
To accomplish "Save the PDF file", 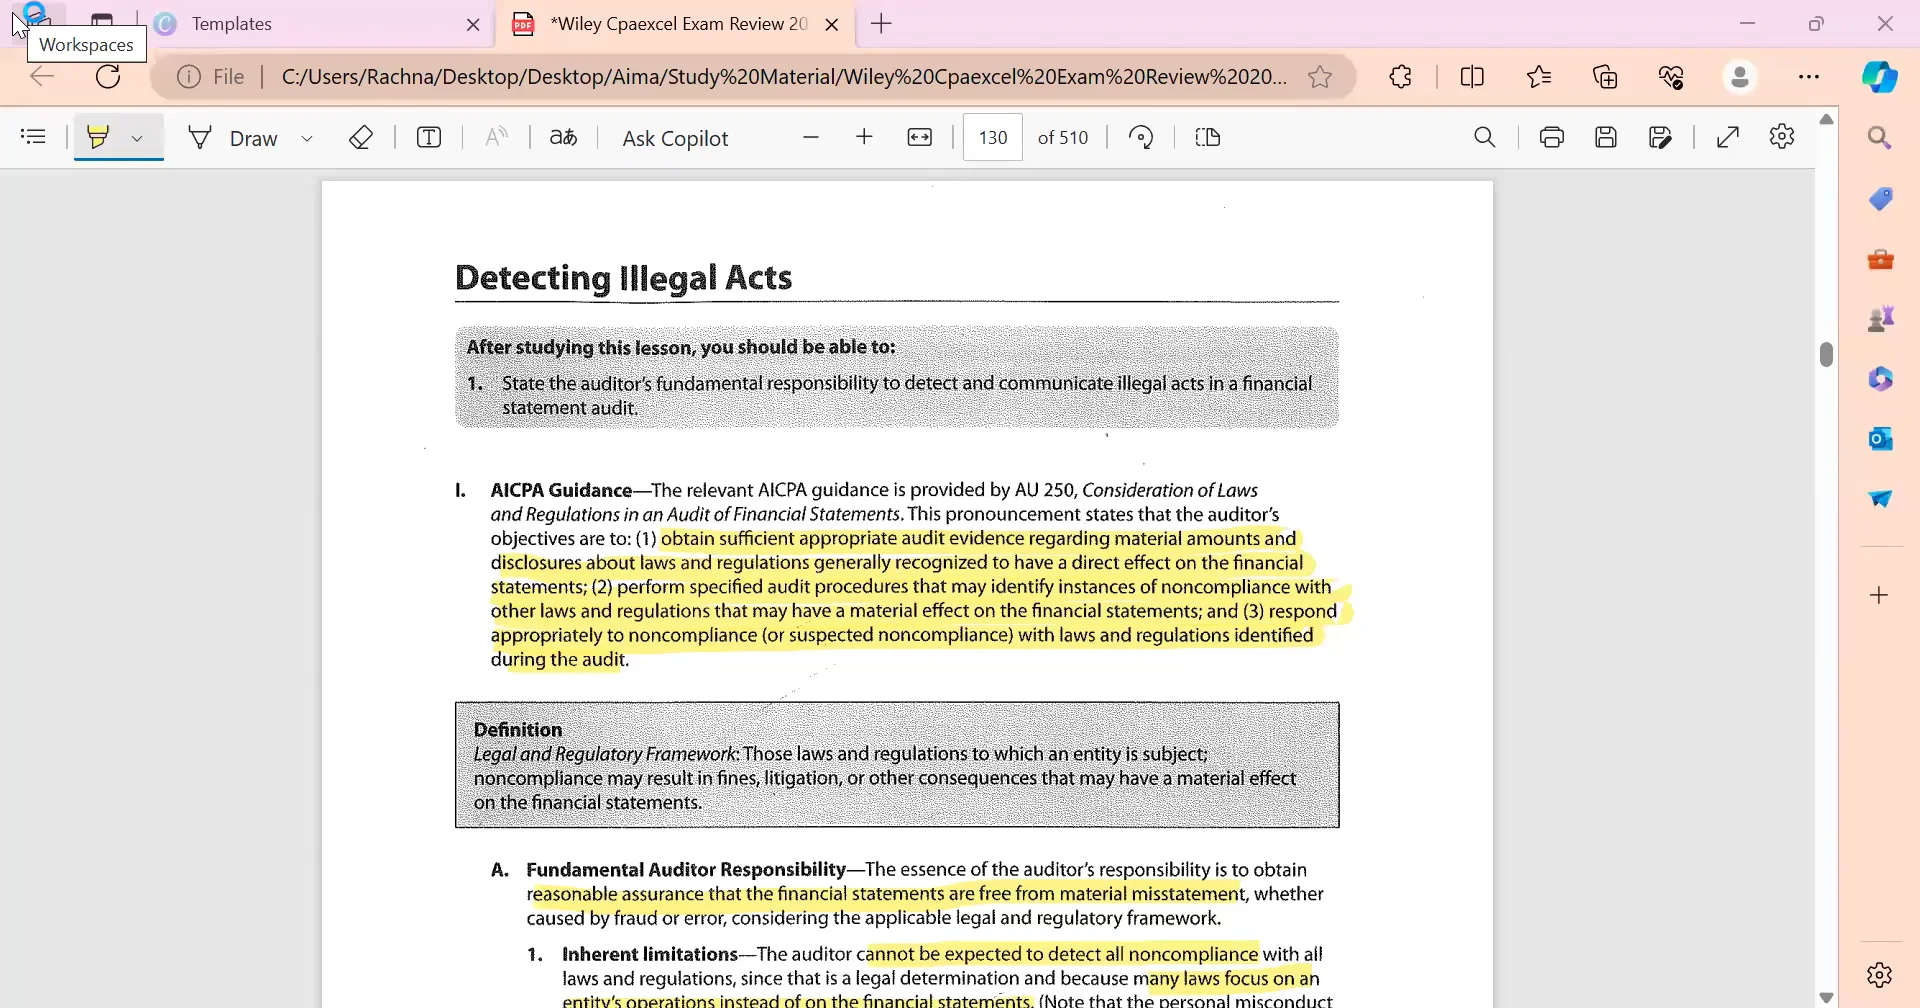I will point(1606,137).
